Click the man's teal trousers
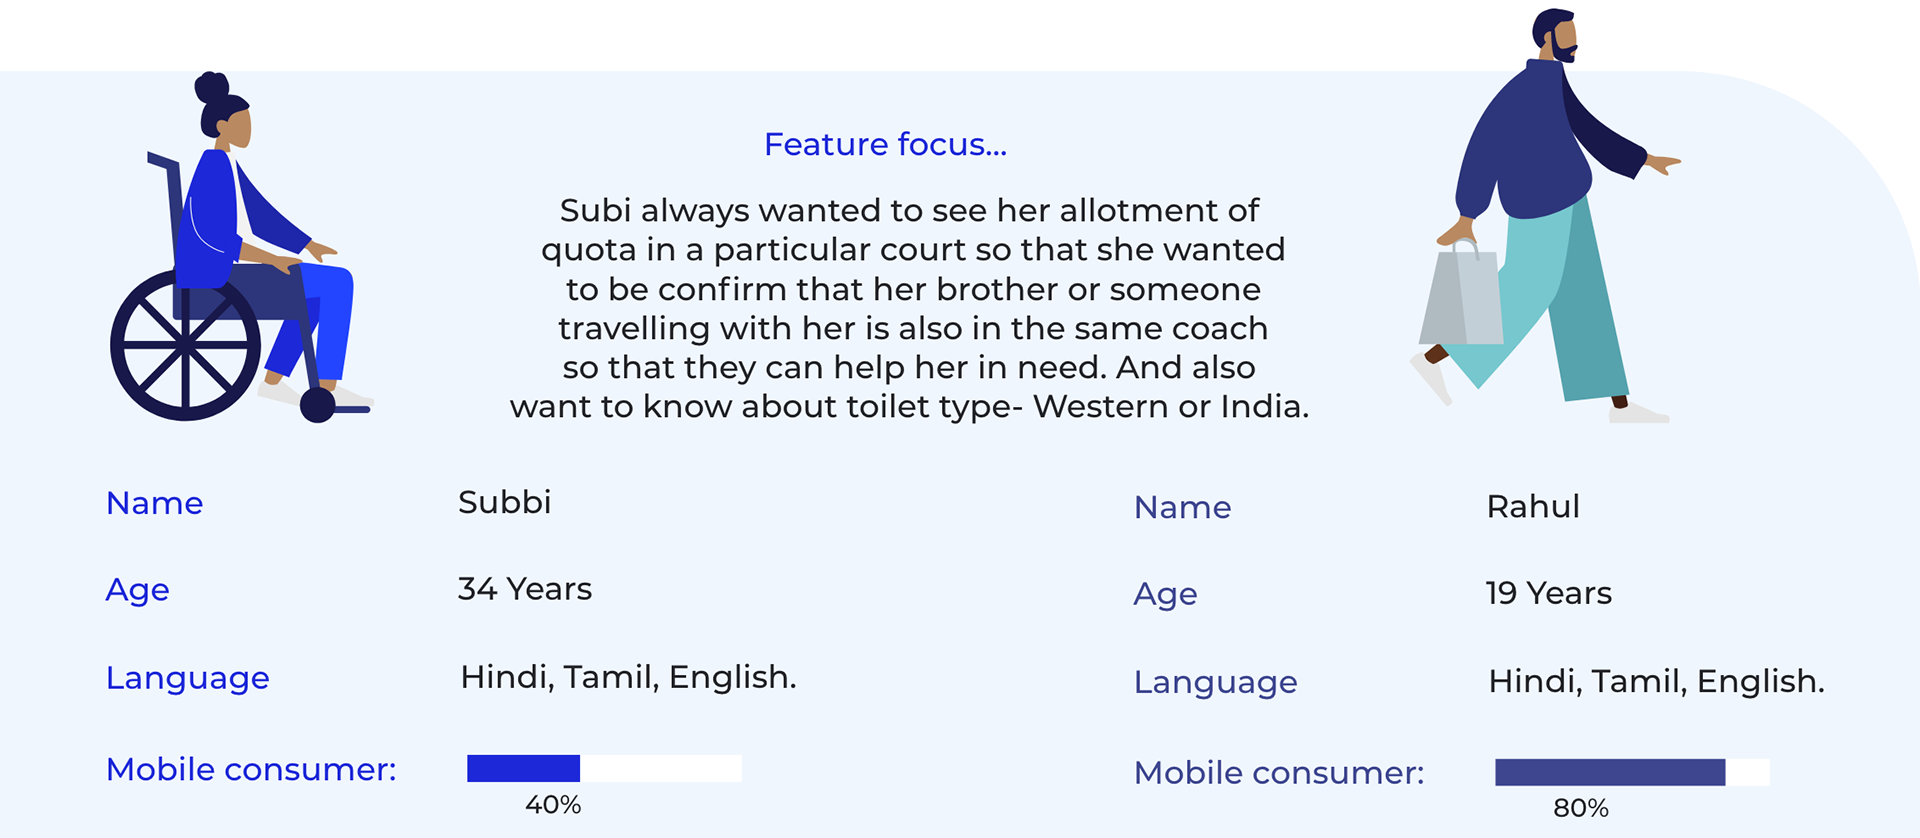 coord(1540,300)
